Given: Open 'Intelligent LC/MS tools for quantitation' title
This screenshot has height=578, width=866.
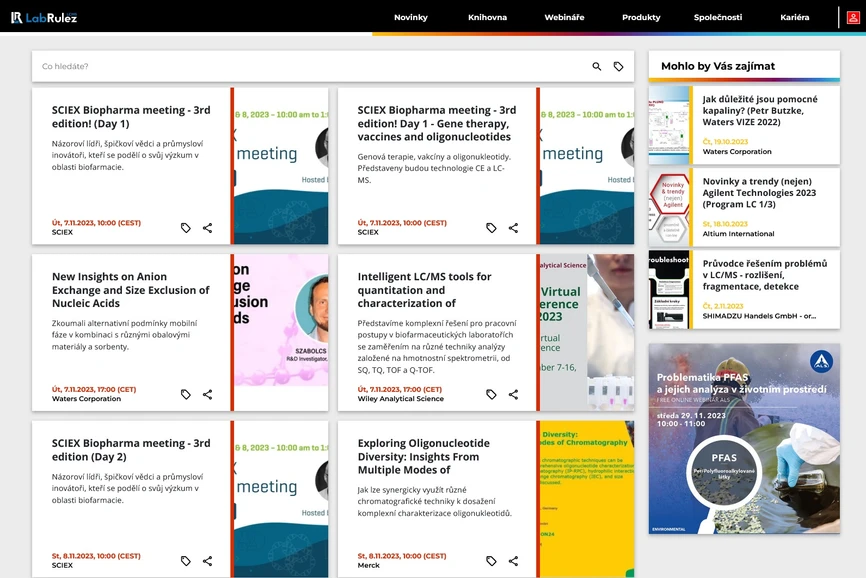Looking at the screenshot, I should 424,290.
